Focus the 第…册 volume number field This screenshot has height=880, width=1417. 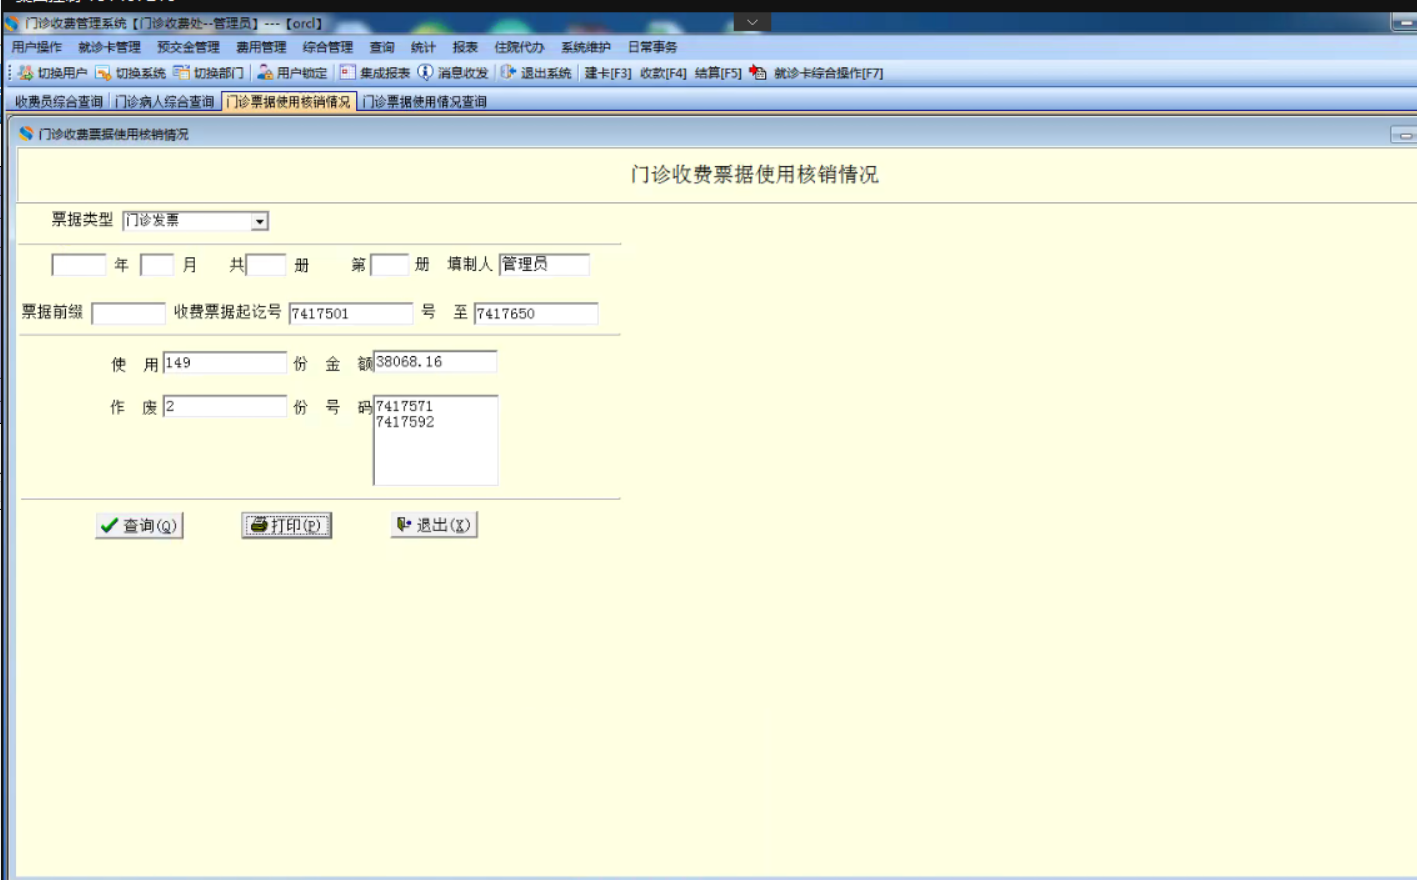click(x=390, y=265)
